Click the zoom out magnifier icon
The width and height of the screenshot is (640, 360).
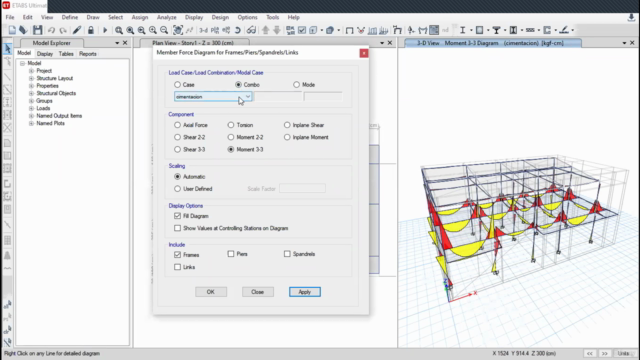click(x=164, y=30)
